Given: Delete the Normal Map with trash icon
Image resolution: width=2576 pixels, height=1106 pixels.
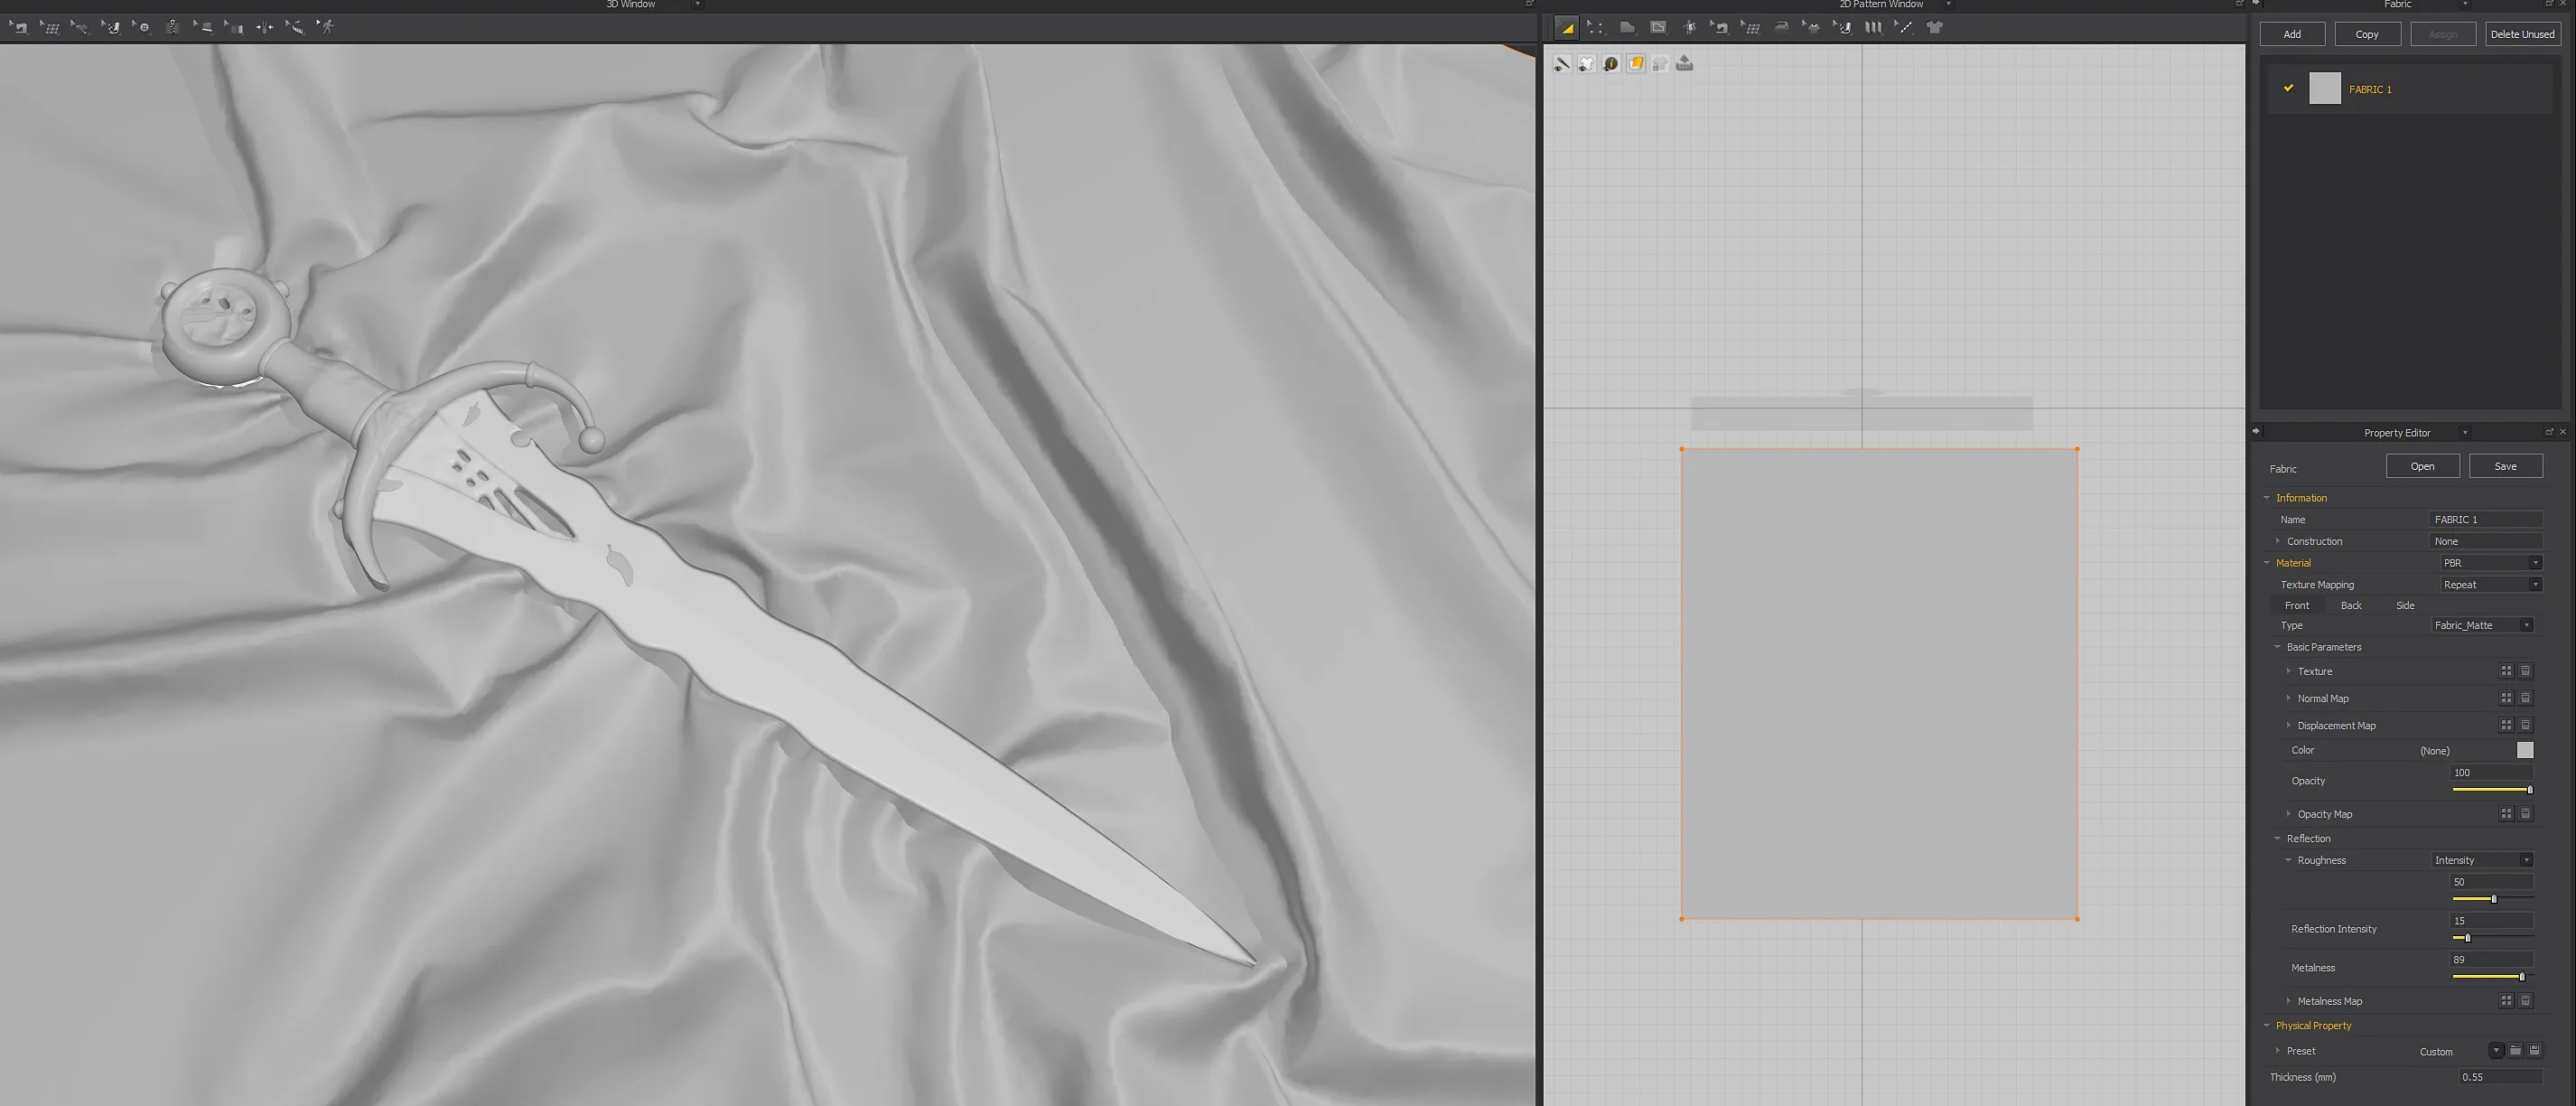Looking at the screenshot, I should [x=2525, y=698].
